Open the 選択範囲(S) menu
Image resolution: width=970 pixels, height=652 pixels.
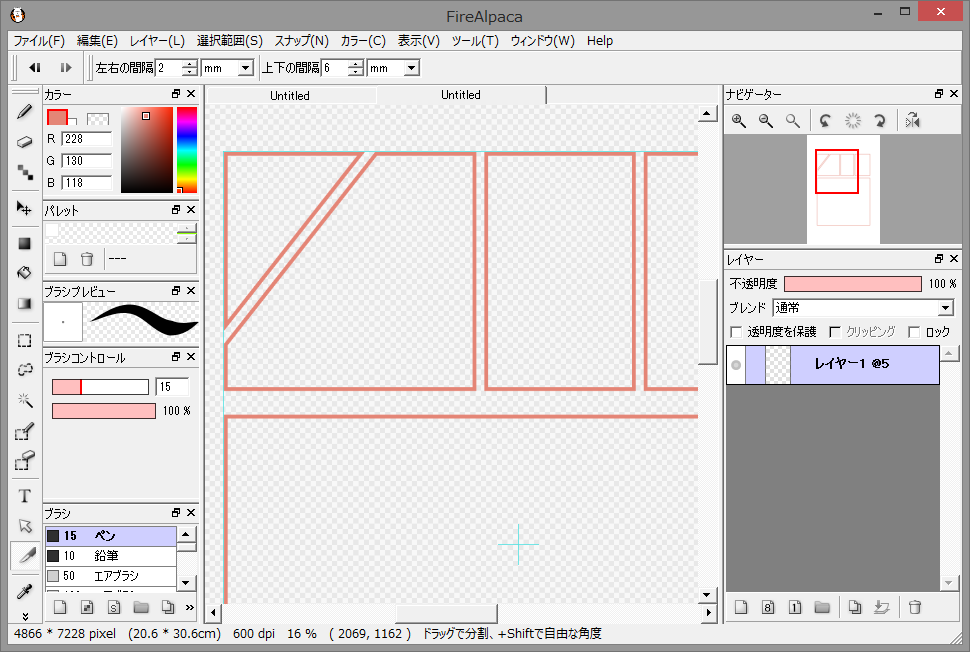click(230, 41)
